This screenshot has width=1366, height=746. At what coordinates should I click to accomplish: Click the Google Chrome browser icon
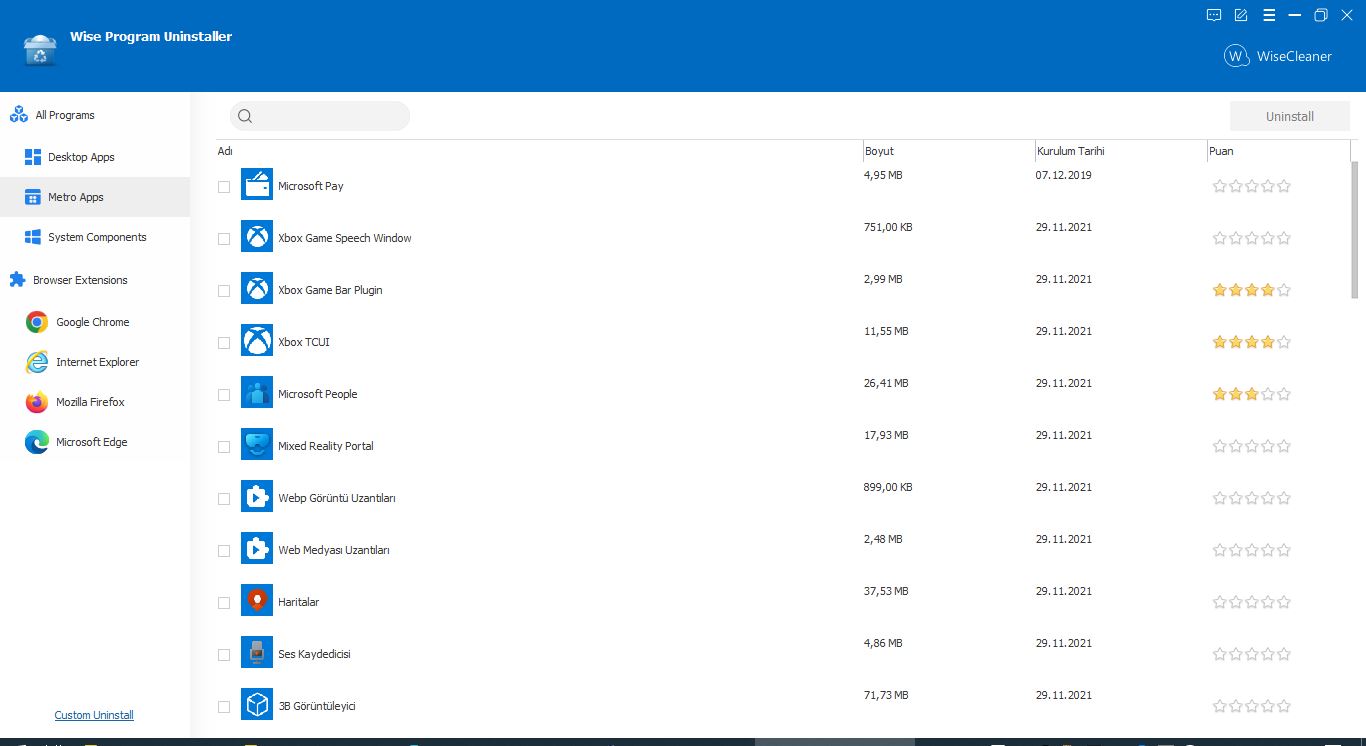click(37, 322)
